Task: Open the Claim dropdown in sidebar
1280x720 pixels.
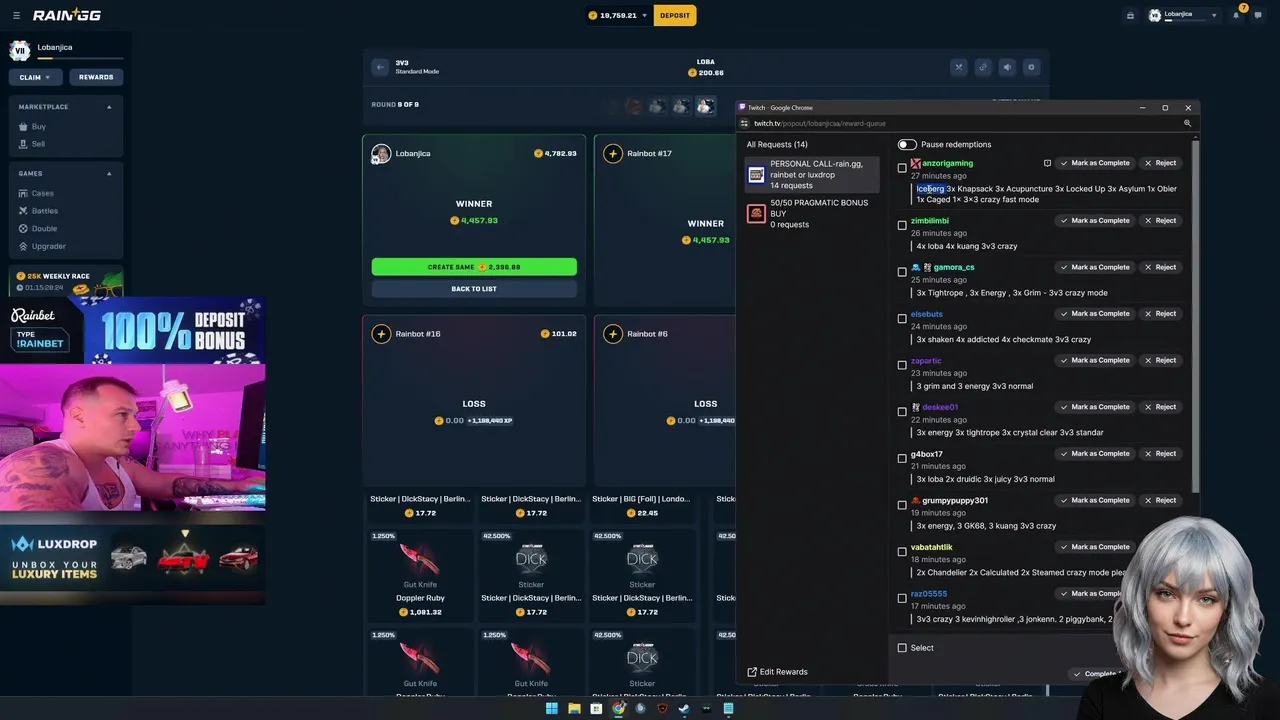Action: coord(35,77)
